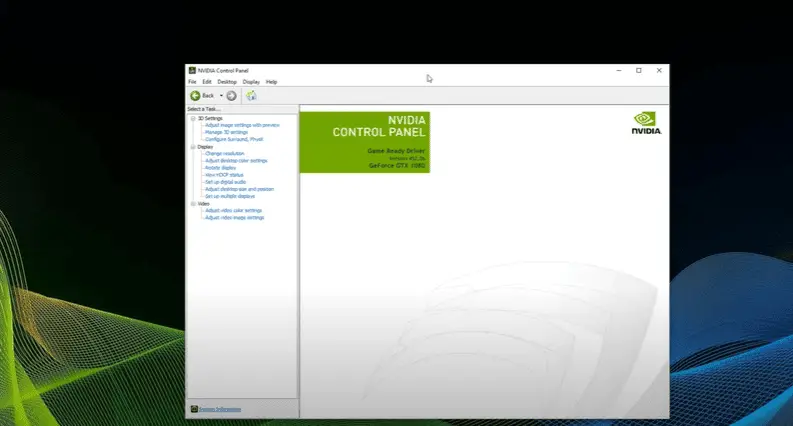Open the Back history dropdown arrow
Viewport: 793px width, 426px height.
pos(221,96)
